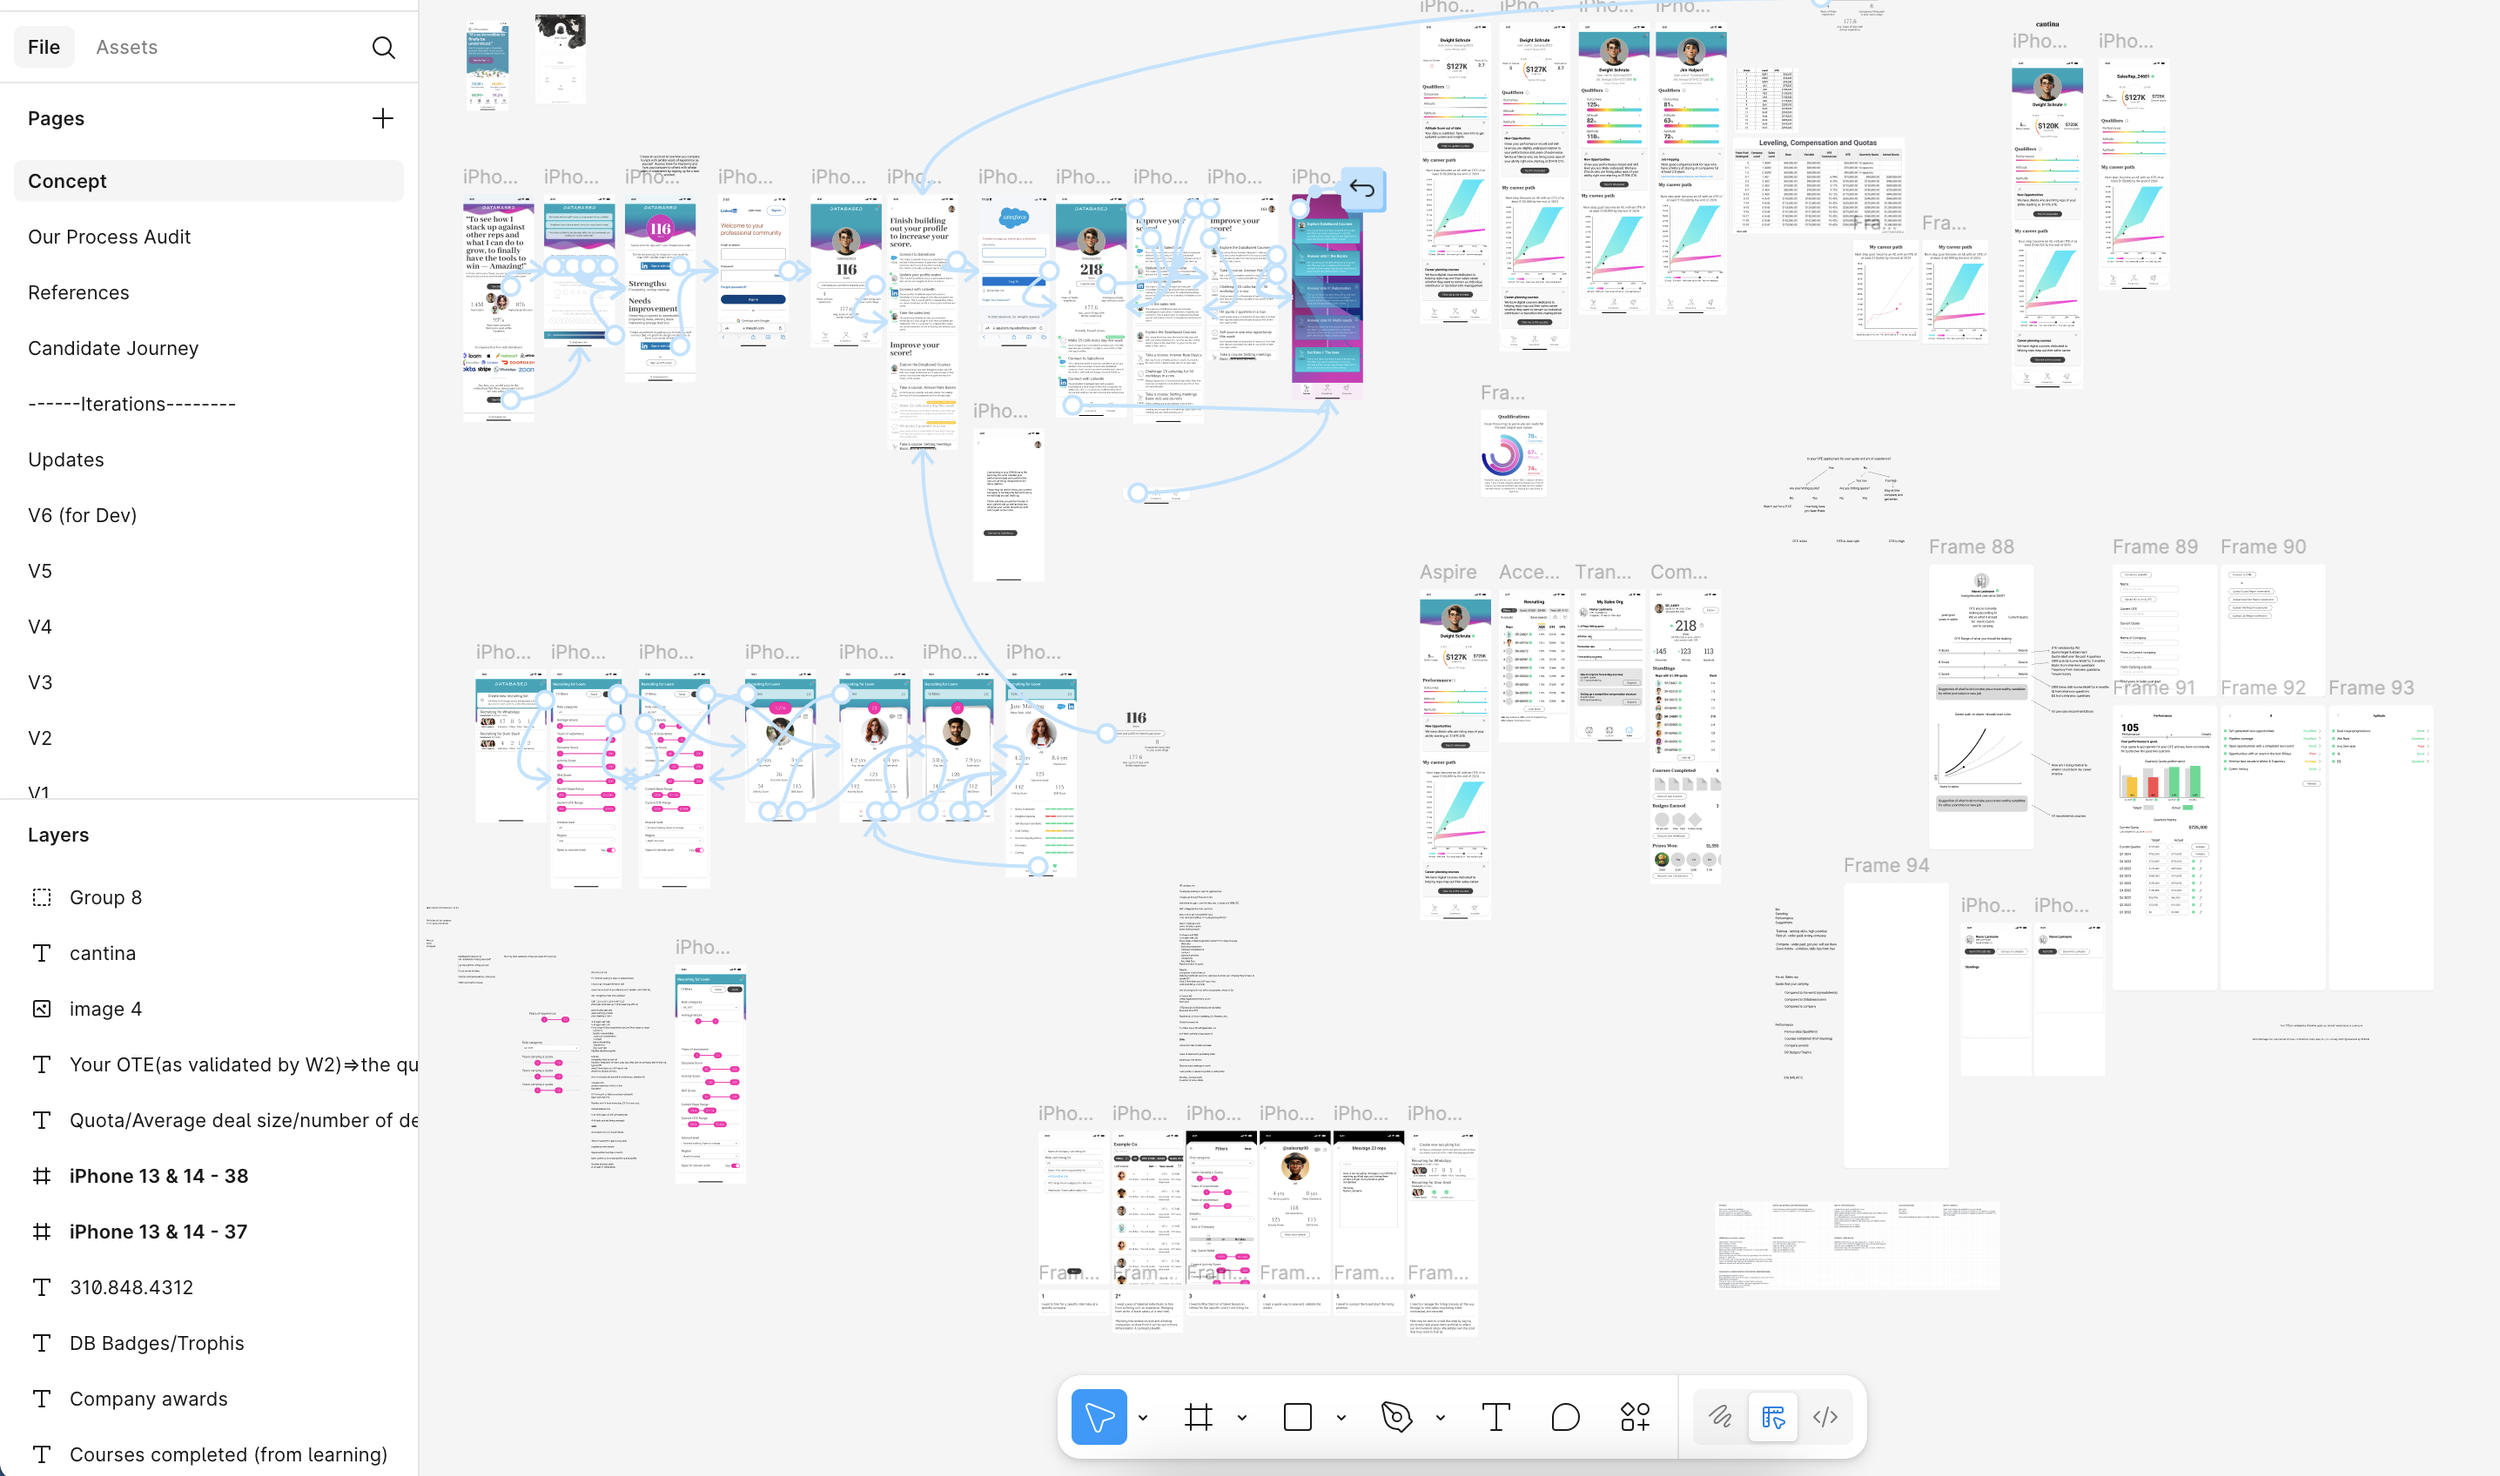Select the Group 8 layer

(105, 897)
